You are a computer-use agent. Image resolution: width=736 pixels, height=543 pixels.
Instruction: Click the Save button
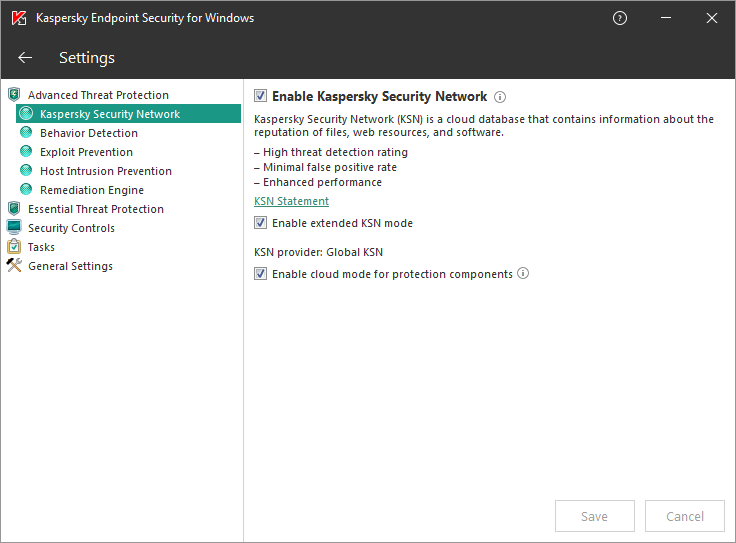(595, 516)
